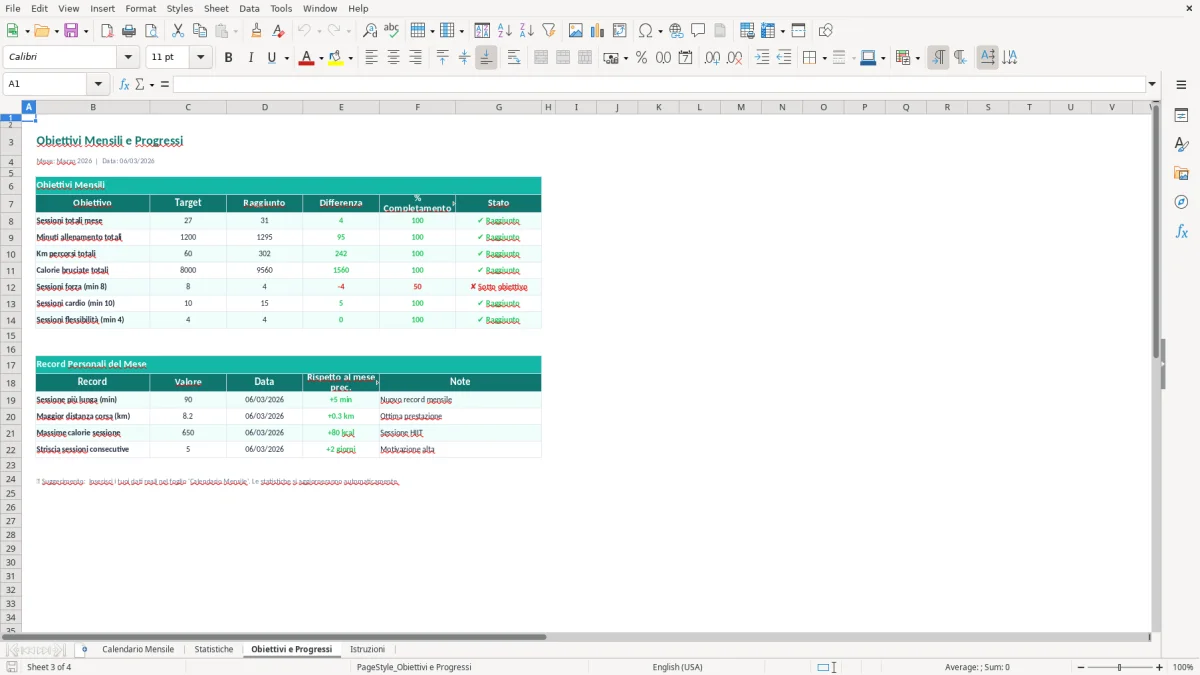1200x675 pixels.
Task: Click zoom in plus button
Action: pyautogui.click(x=1160, y=667)
